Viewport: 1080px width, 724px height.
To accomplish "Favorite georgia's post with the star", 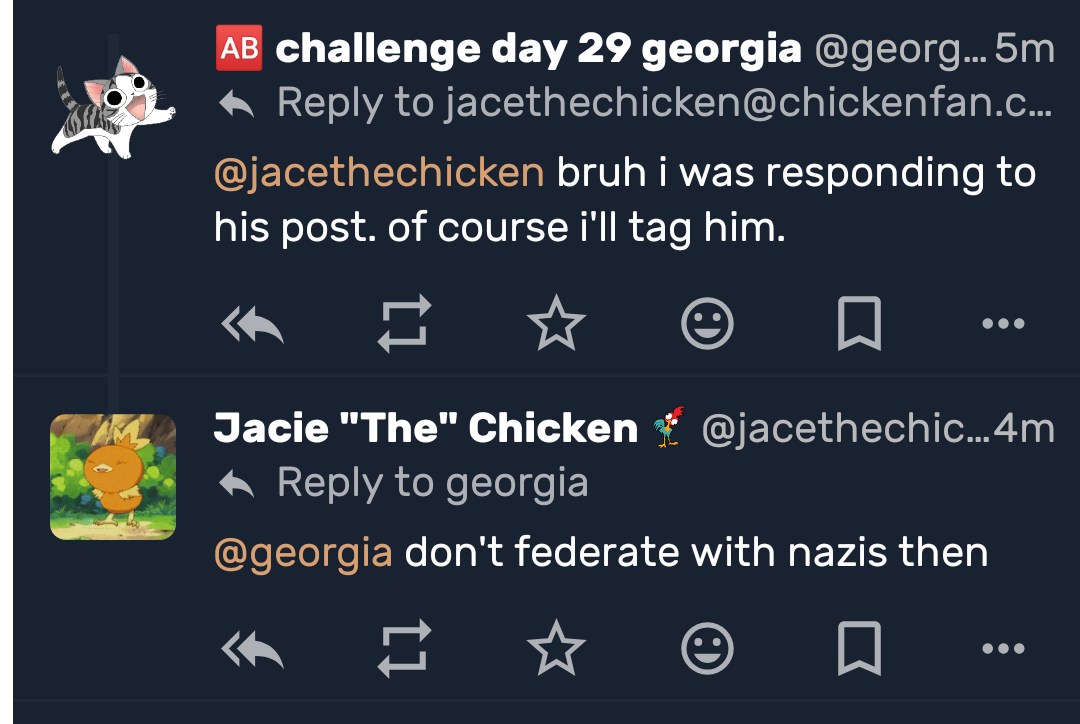I will click(556, 323).
